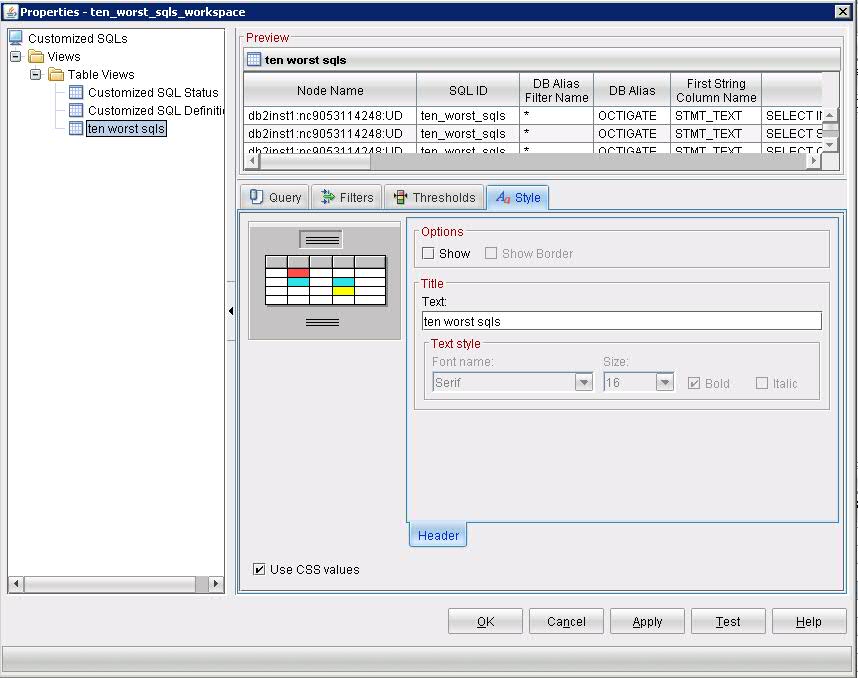Click the Test button
Image resolution: width=858 pixels, height=678 pixels.
pyautogui.click(x=728, y=621)
